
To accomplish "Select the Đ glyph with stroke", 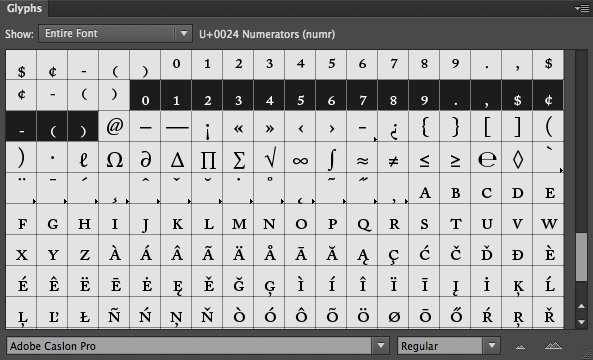I will (517, 250).
